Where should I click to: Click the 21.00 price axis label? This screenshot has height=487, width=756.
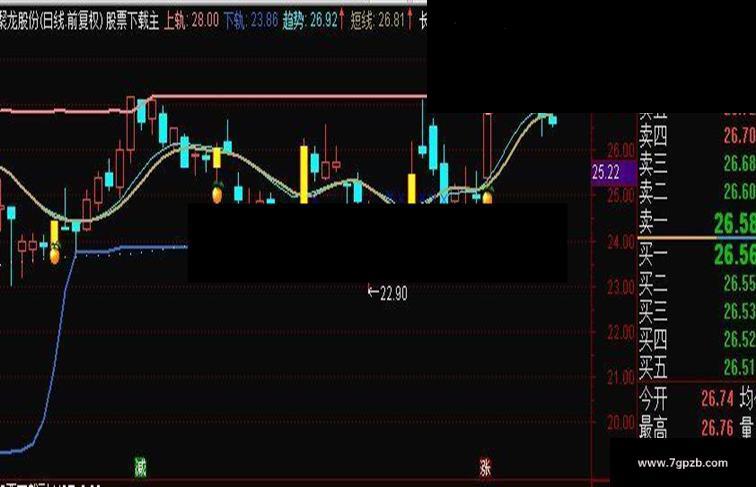coord(621,377)
